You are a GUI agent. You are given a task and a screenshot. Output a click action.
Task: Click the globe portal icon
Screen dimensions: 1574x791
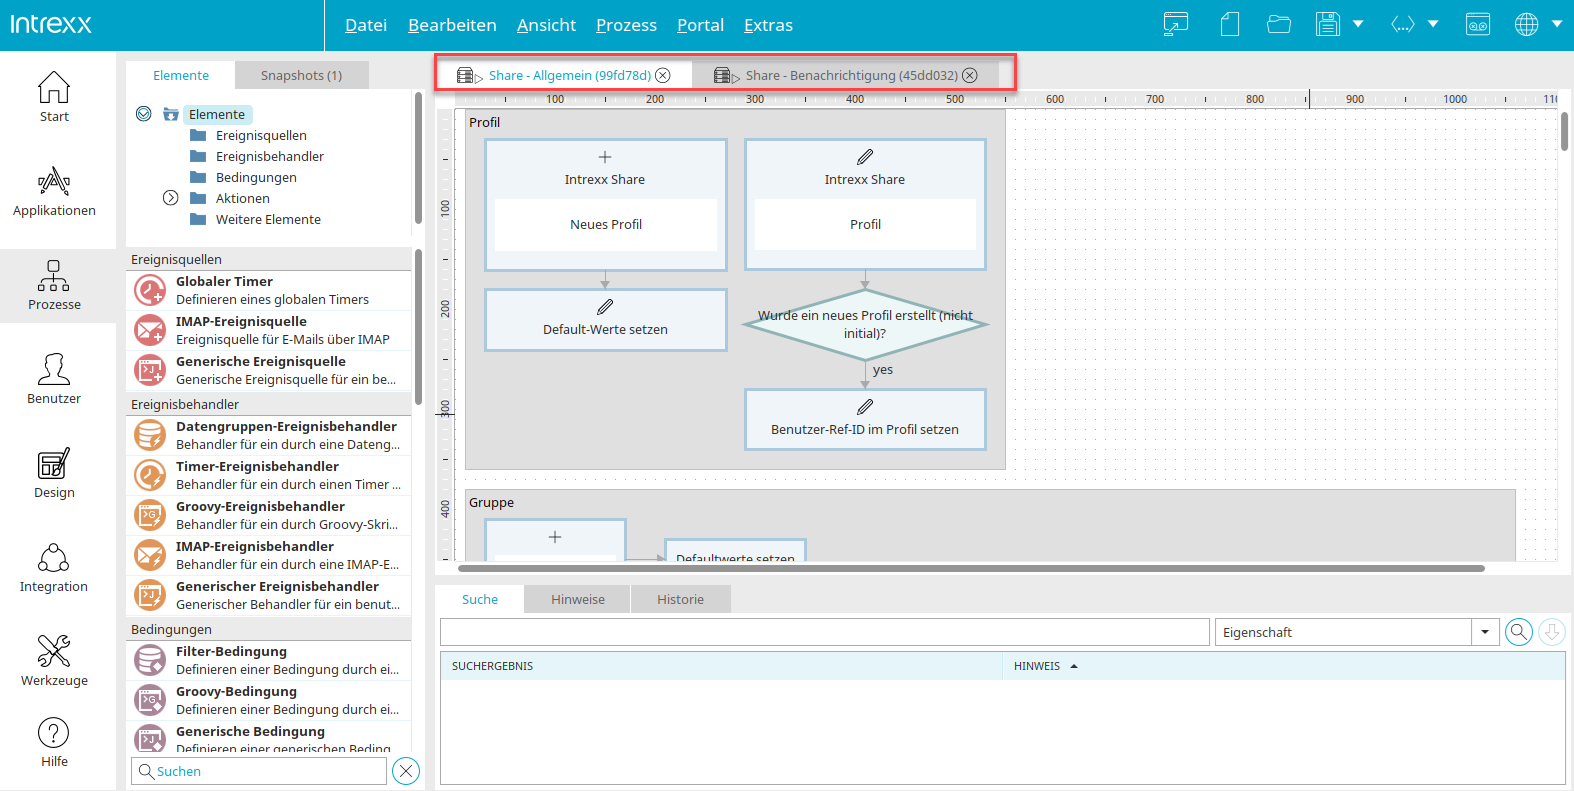(x=1527, y=24)
